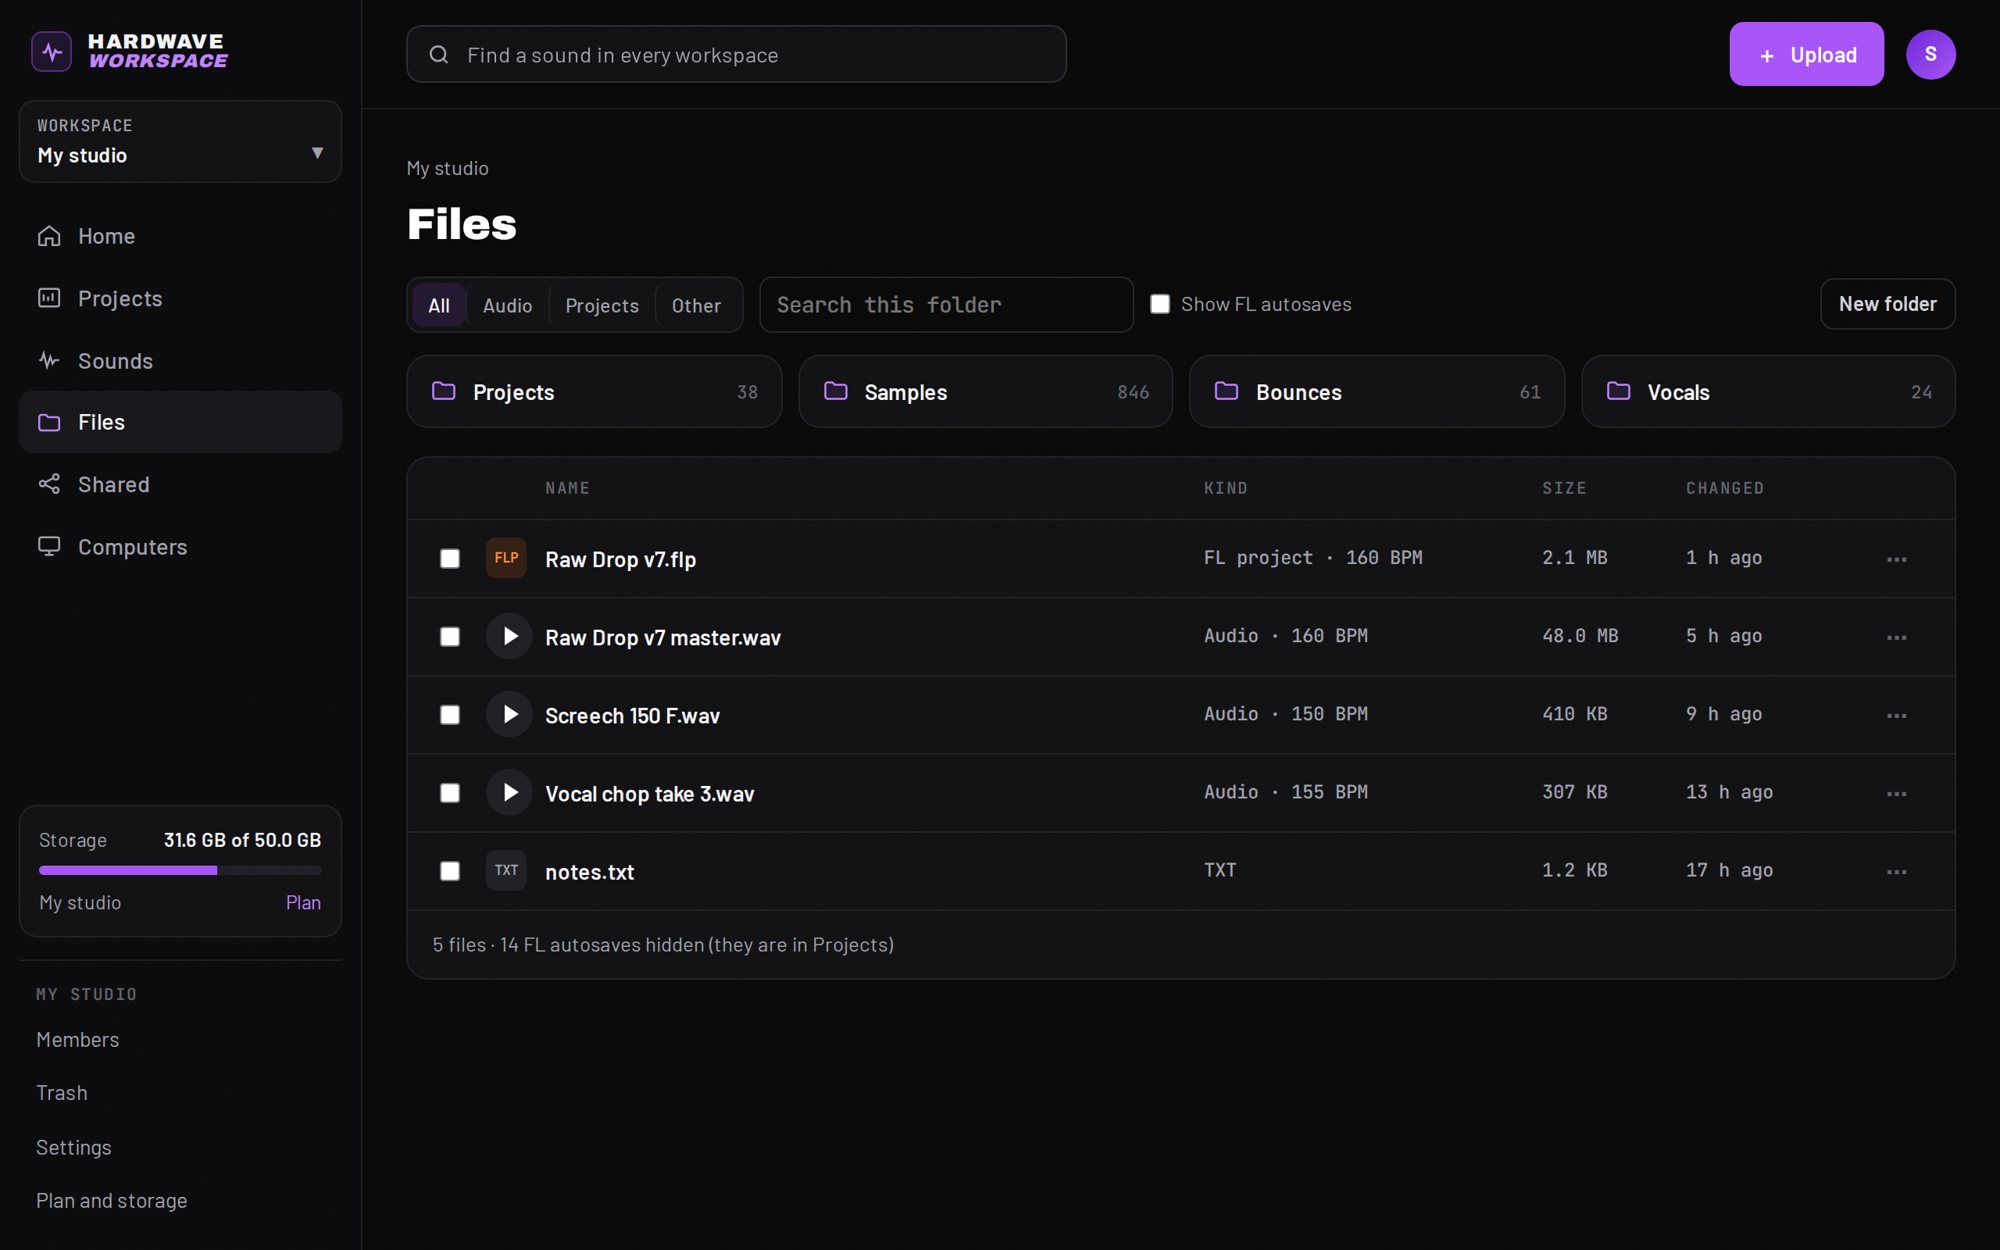Switch to the All filter tab
This screenshot has width=2000, height=1250.
click(x=439, y=305)
